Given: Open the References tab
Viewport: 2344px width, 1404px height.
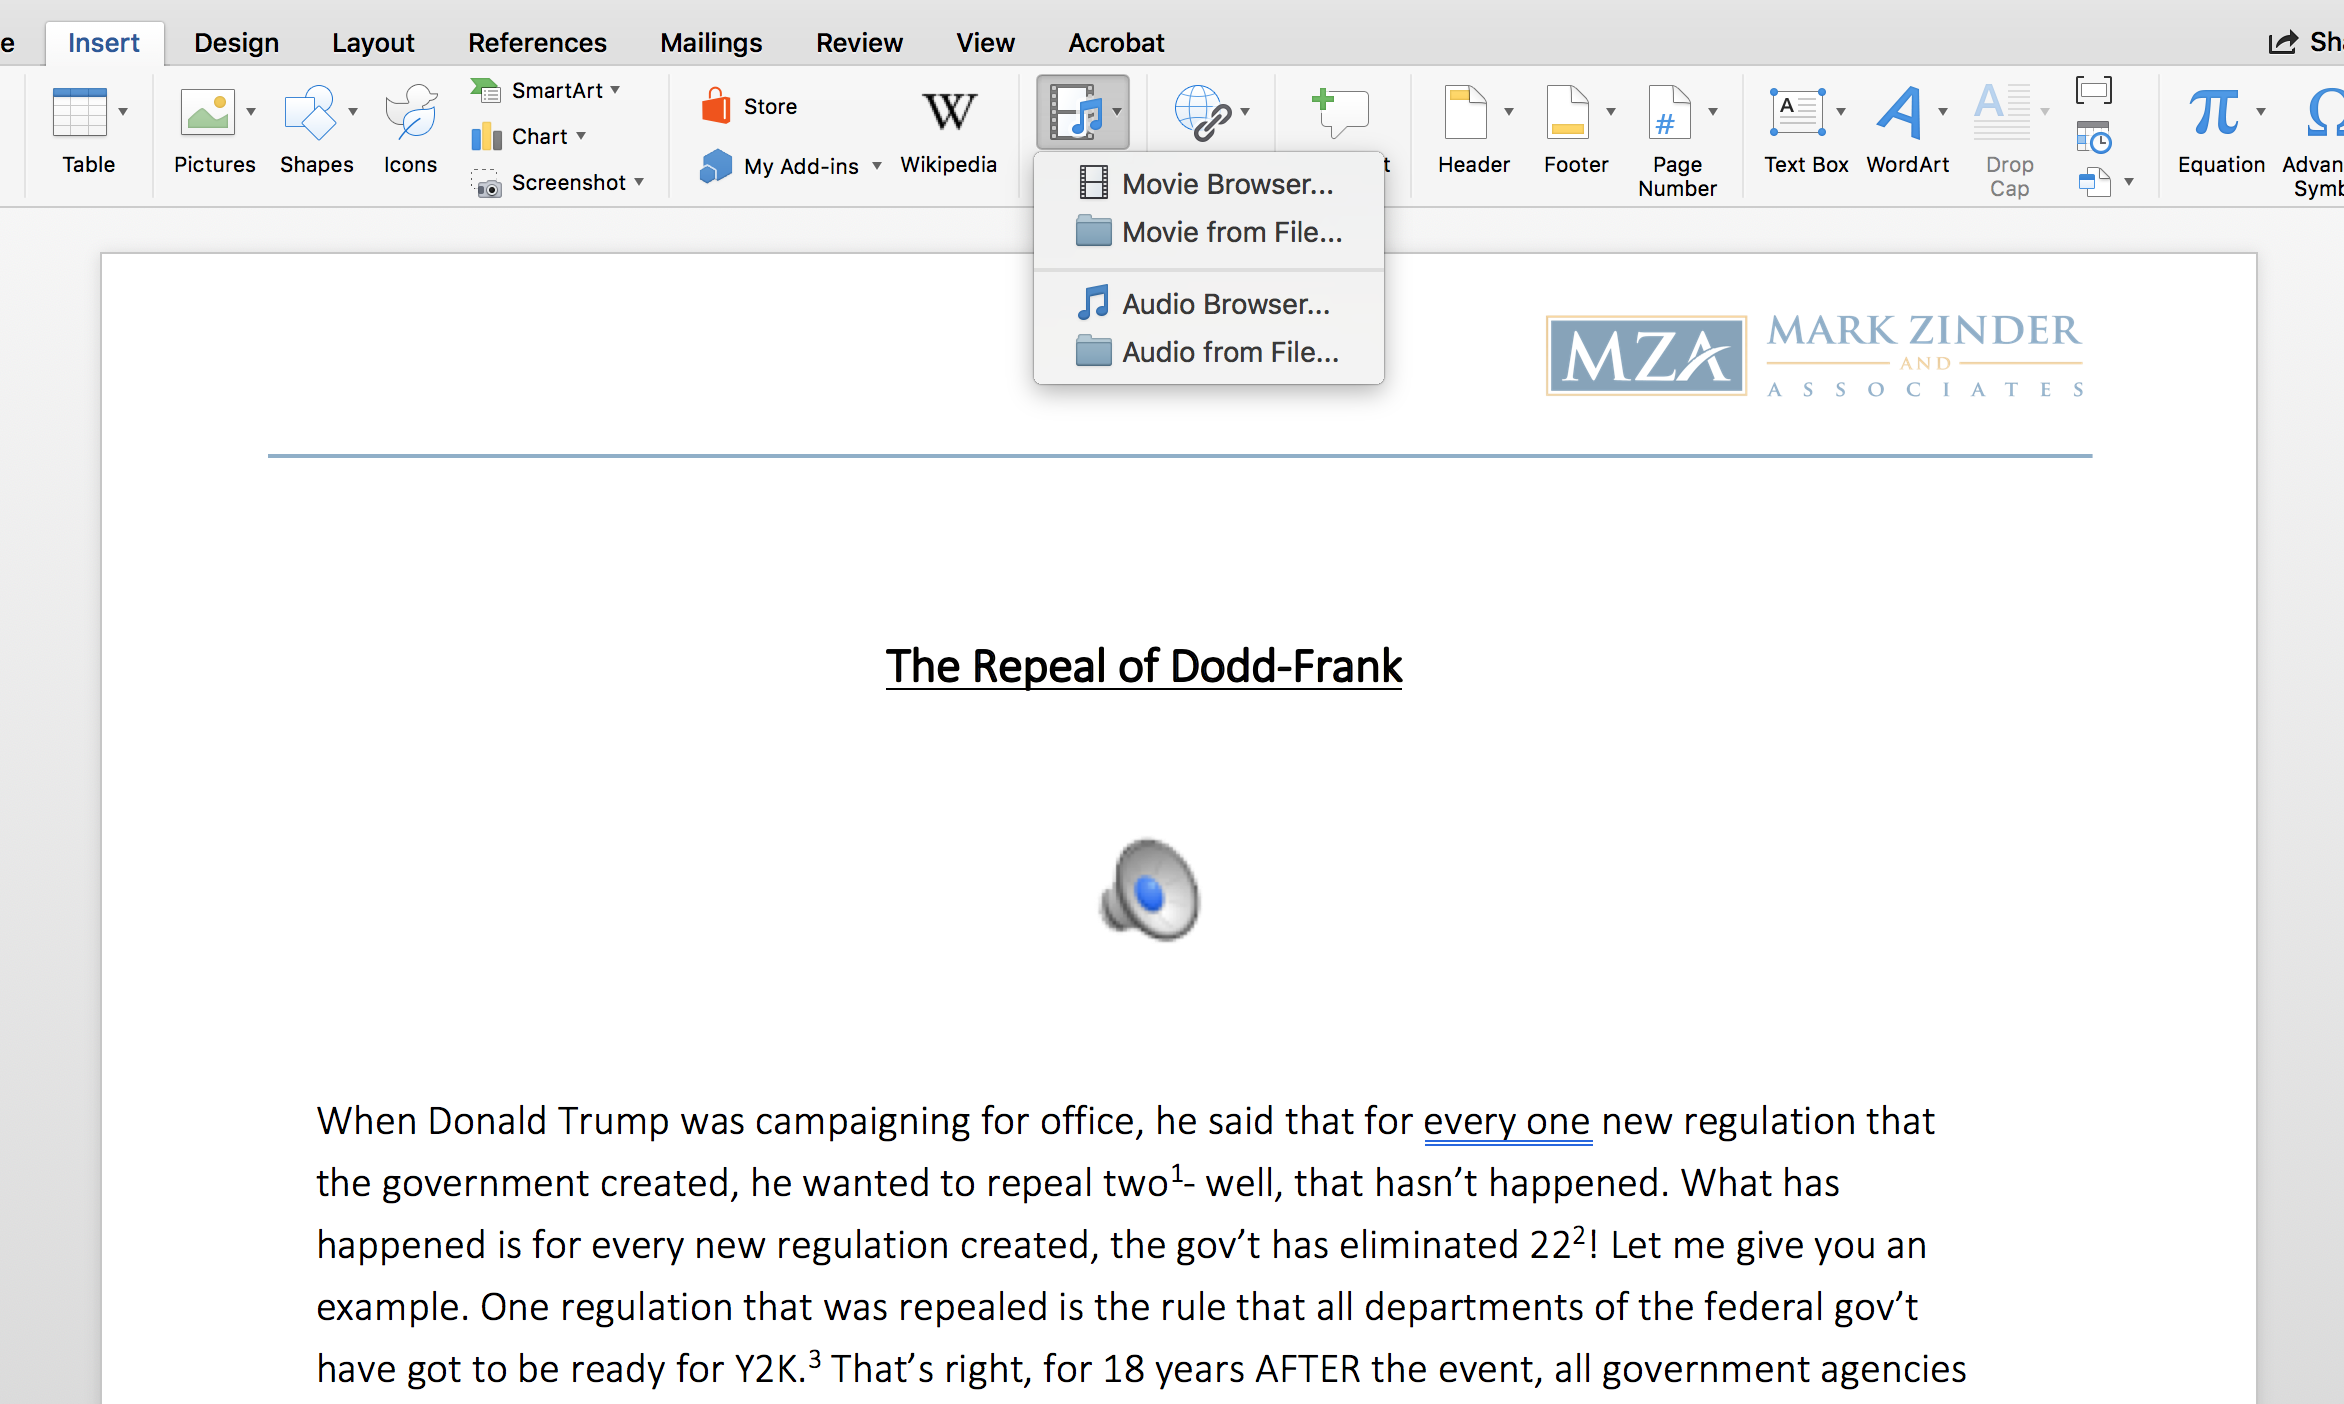Looking at the screenshot, I should [537, 42].
